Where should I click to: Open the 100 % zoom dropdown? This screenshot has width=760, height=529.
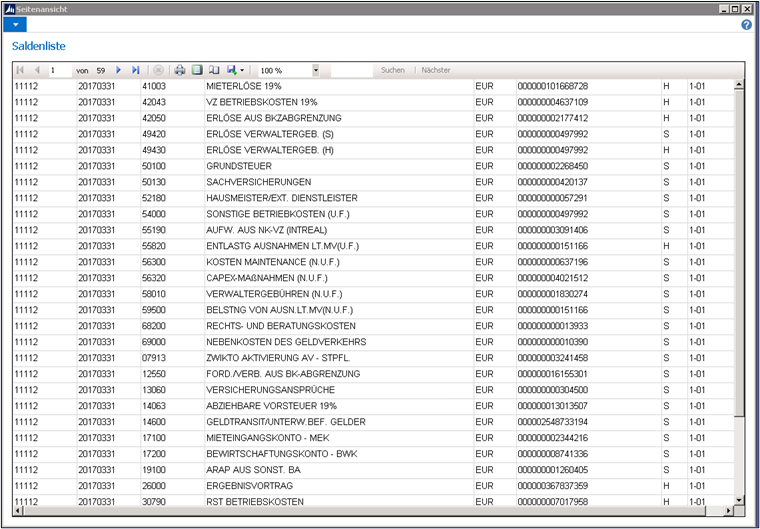(x=316, y=71)
